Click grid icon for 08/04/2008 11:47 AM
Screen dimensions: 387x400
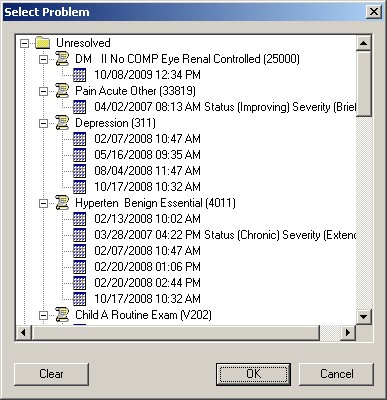(79, 171)
